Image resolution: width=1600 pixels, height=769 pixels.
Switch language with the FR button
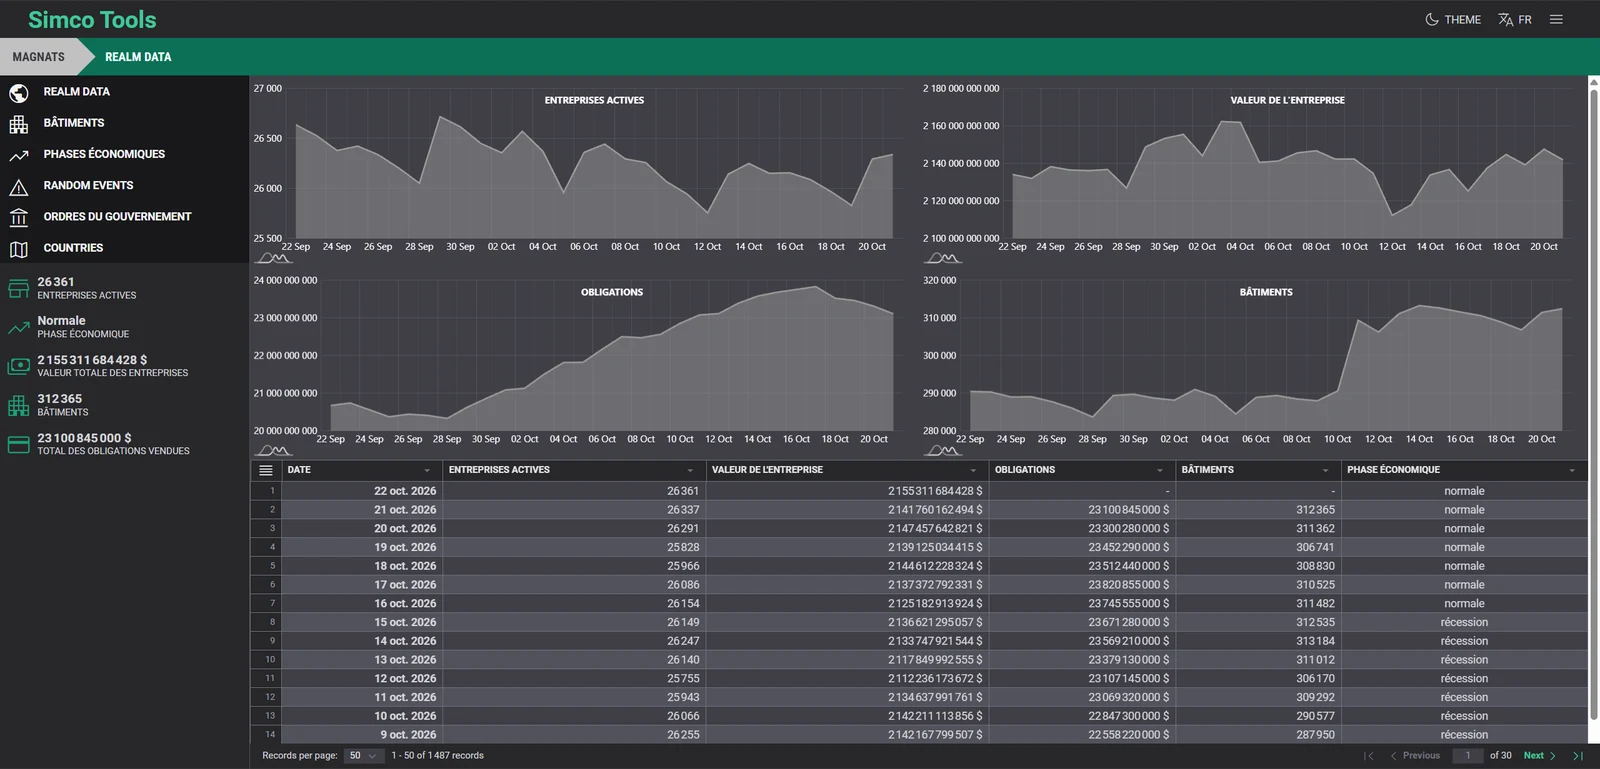pyautogui.click(x=1515, y=19)
